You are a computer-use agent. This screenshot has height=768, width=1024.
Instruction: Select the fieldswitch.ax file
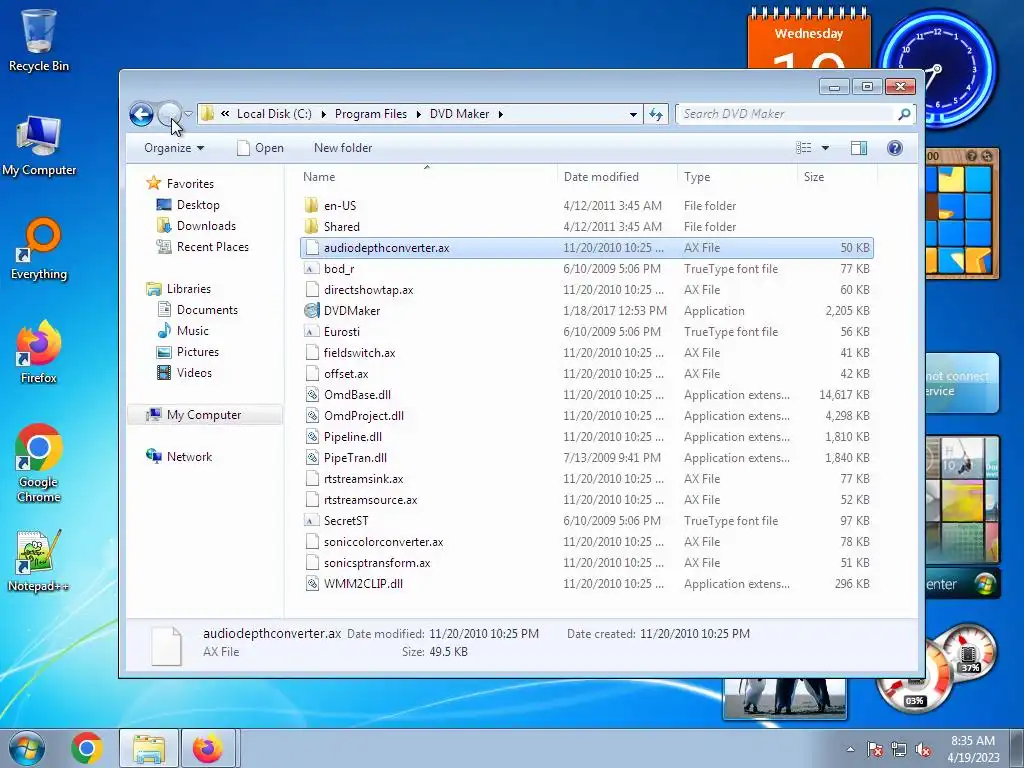[359, 353]
